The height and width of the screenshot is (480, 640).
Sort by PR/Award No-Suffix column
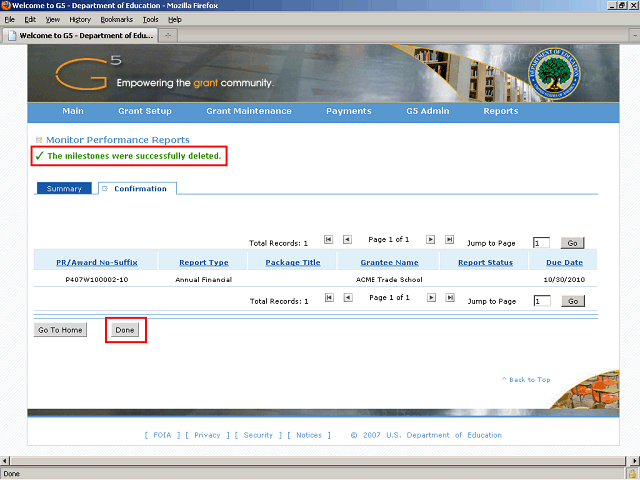(97, 262)
